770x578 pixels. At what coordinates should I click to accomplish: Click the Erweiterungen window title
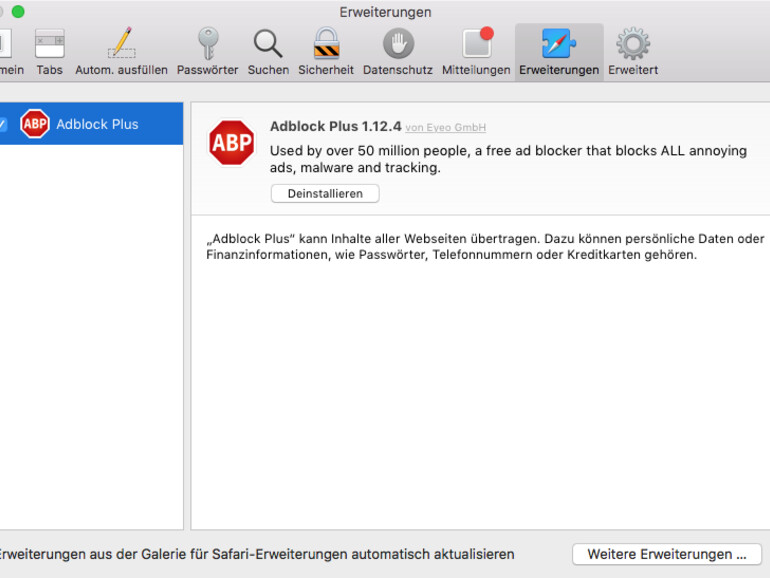pos(385,12)
